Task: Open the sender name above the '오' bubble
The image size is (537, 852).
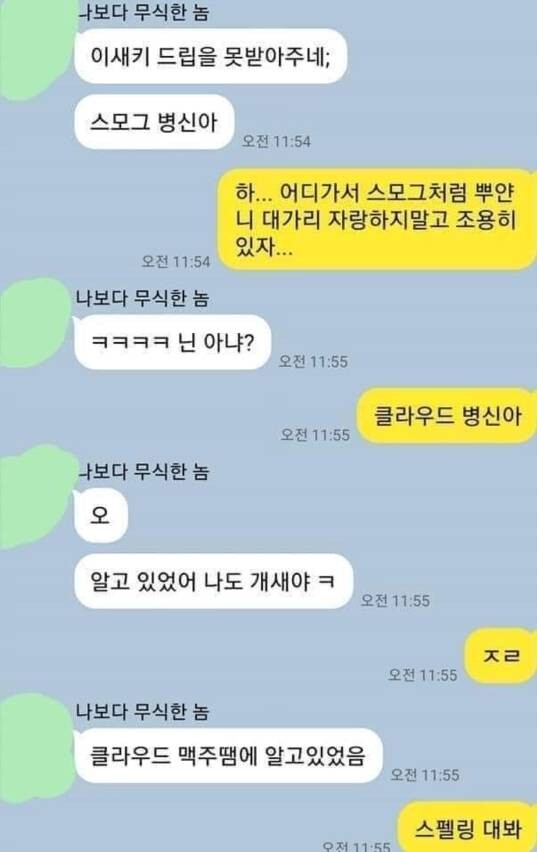Action: pyautogui.click(x=143, y=471)
